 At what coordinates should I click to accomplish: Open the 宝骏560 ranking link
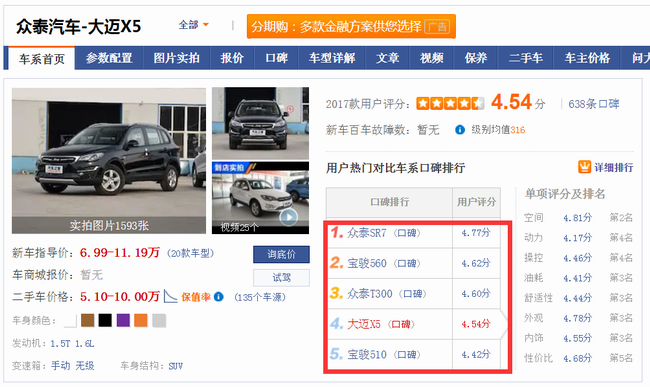click(367, 263)
